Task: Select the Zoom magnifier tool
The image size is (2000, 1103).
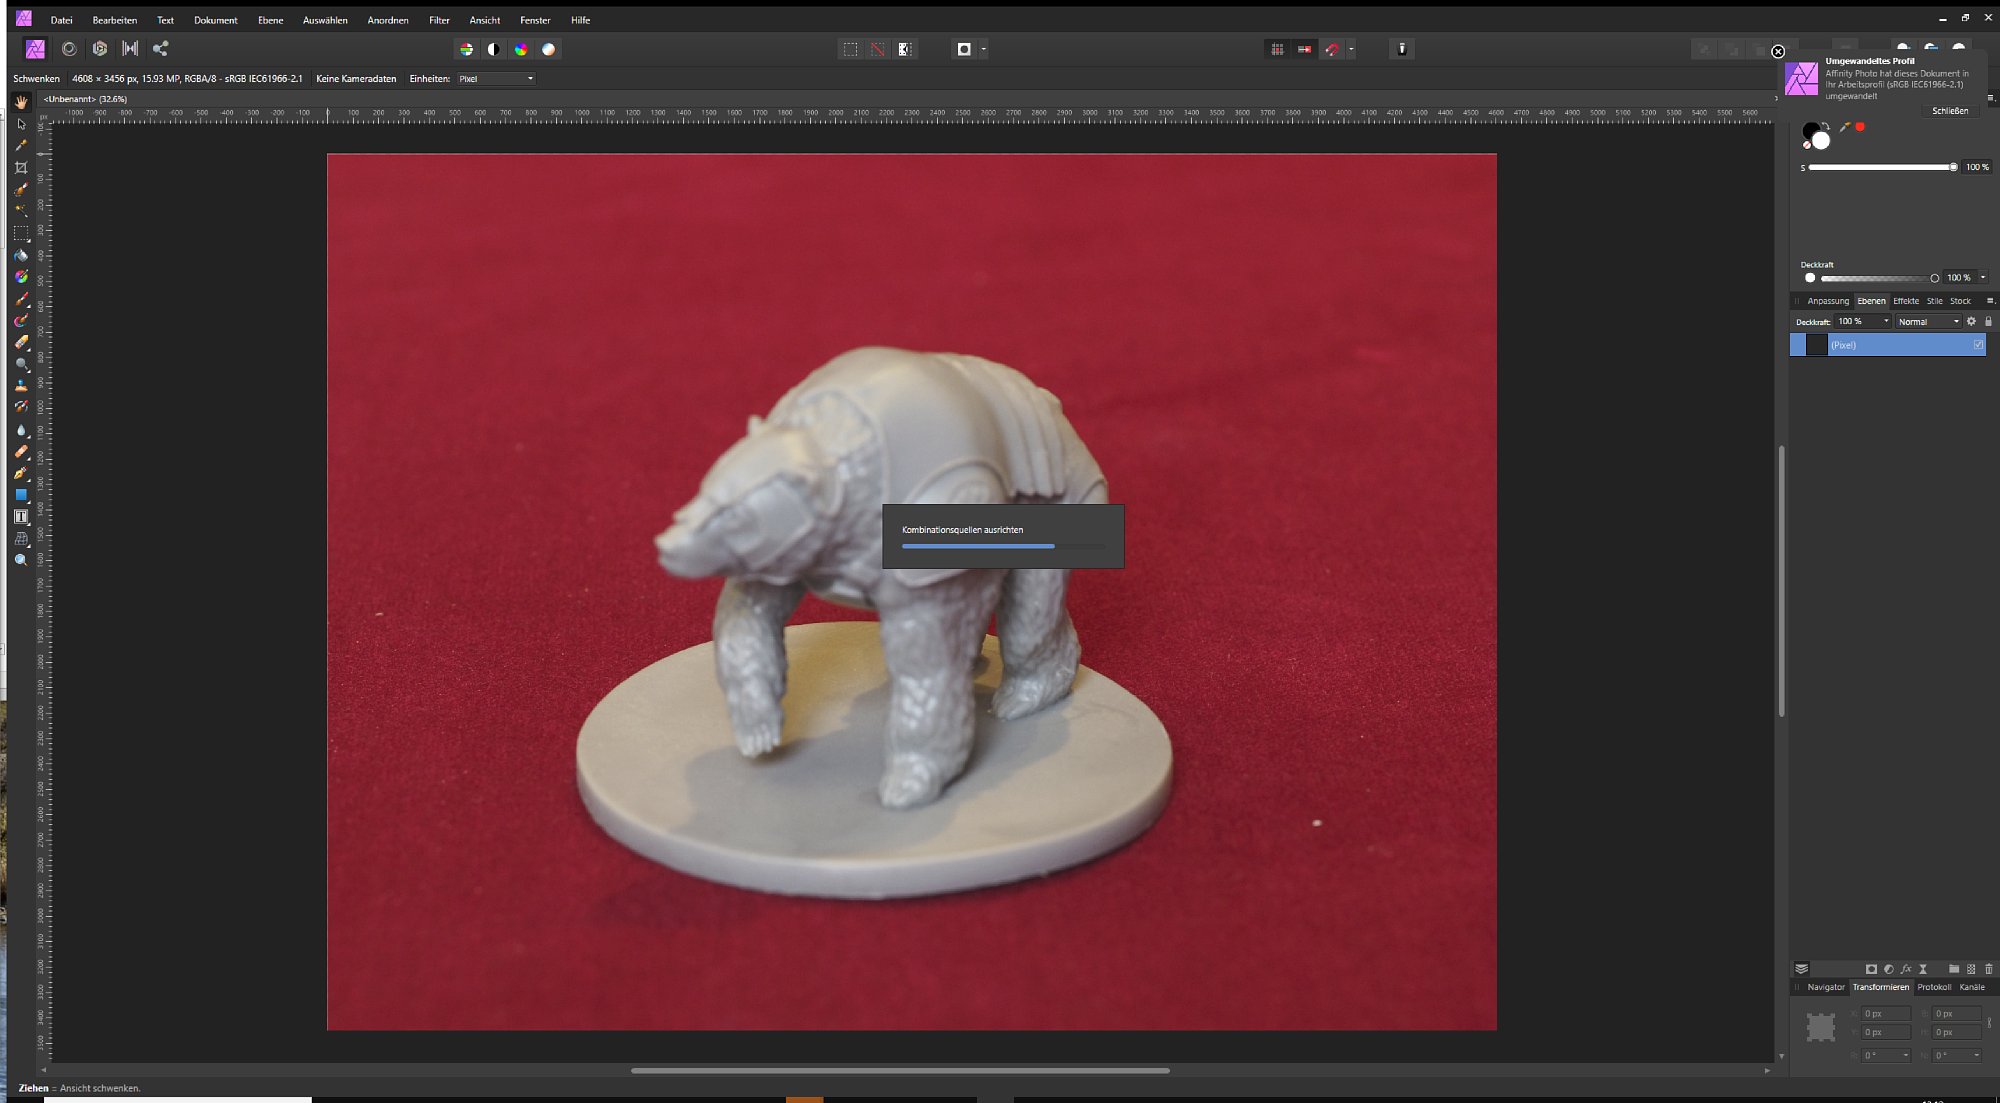Action: (x=21, y=560)
